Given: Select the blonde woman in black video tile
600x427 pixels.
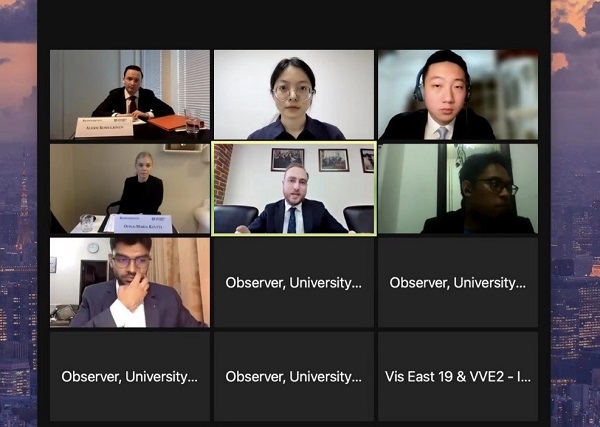Looking at the screenshot, I should tap(130, 189).
